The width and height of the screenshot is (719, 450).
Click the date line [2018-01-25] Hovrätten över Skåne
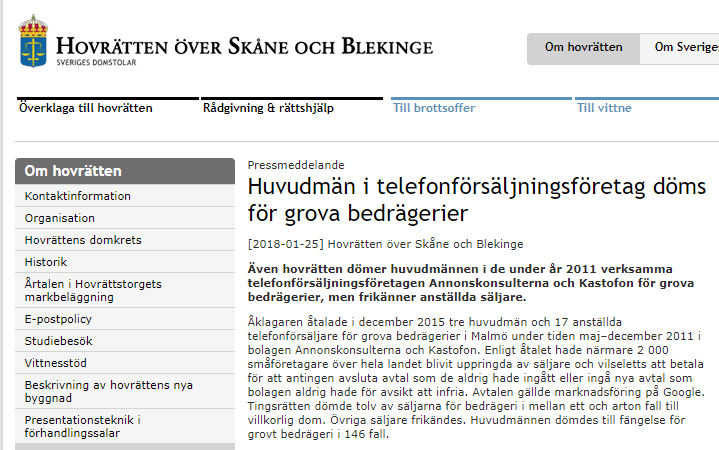click(385, 244)
